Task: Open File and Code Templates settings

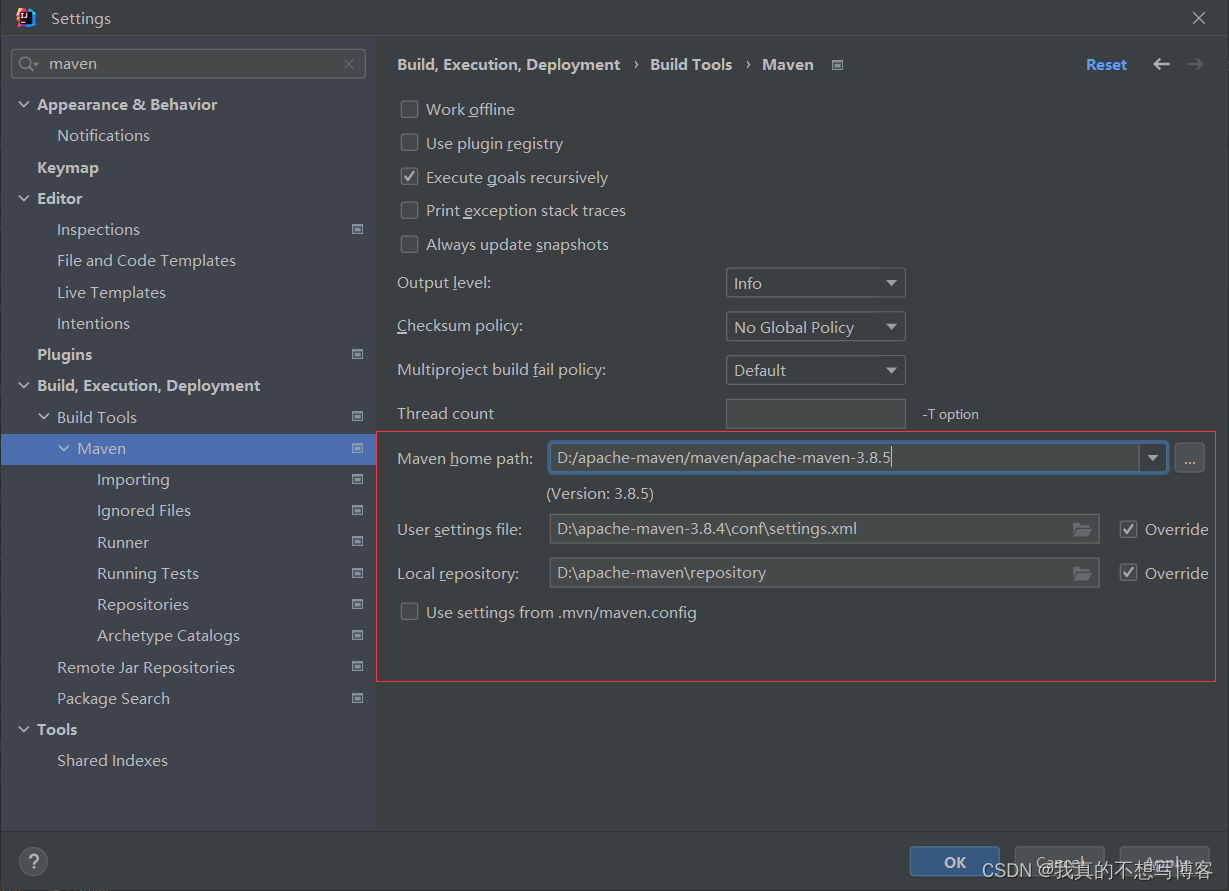Action: pos(146,260)
